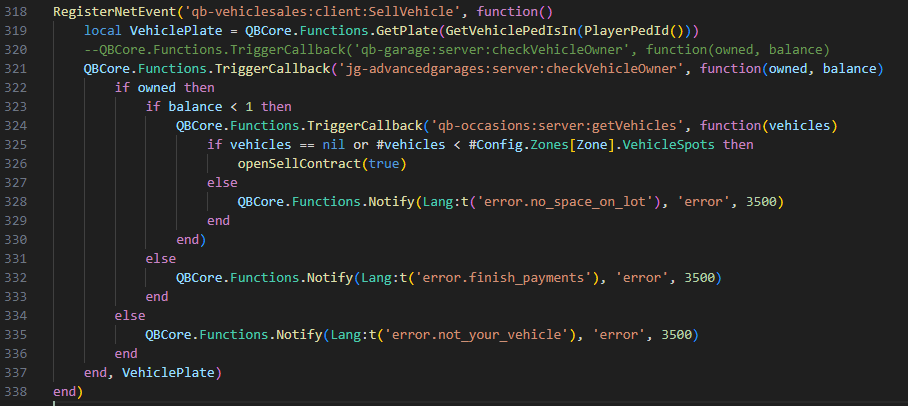Click the else keyword on line 334

tap(130, 316)
